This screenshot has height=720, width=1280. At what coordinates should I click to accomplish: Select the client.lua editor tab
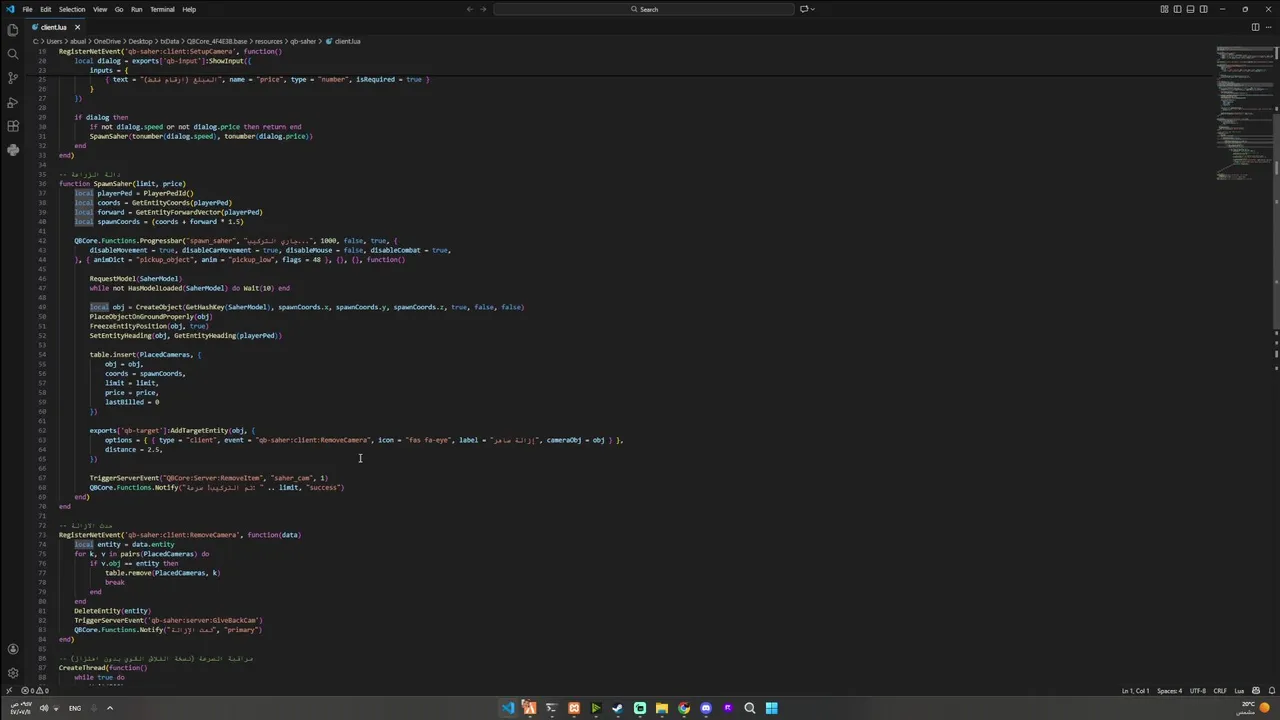tap(54, 27)
